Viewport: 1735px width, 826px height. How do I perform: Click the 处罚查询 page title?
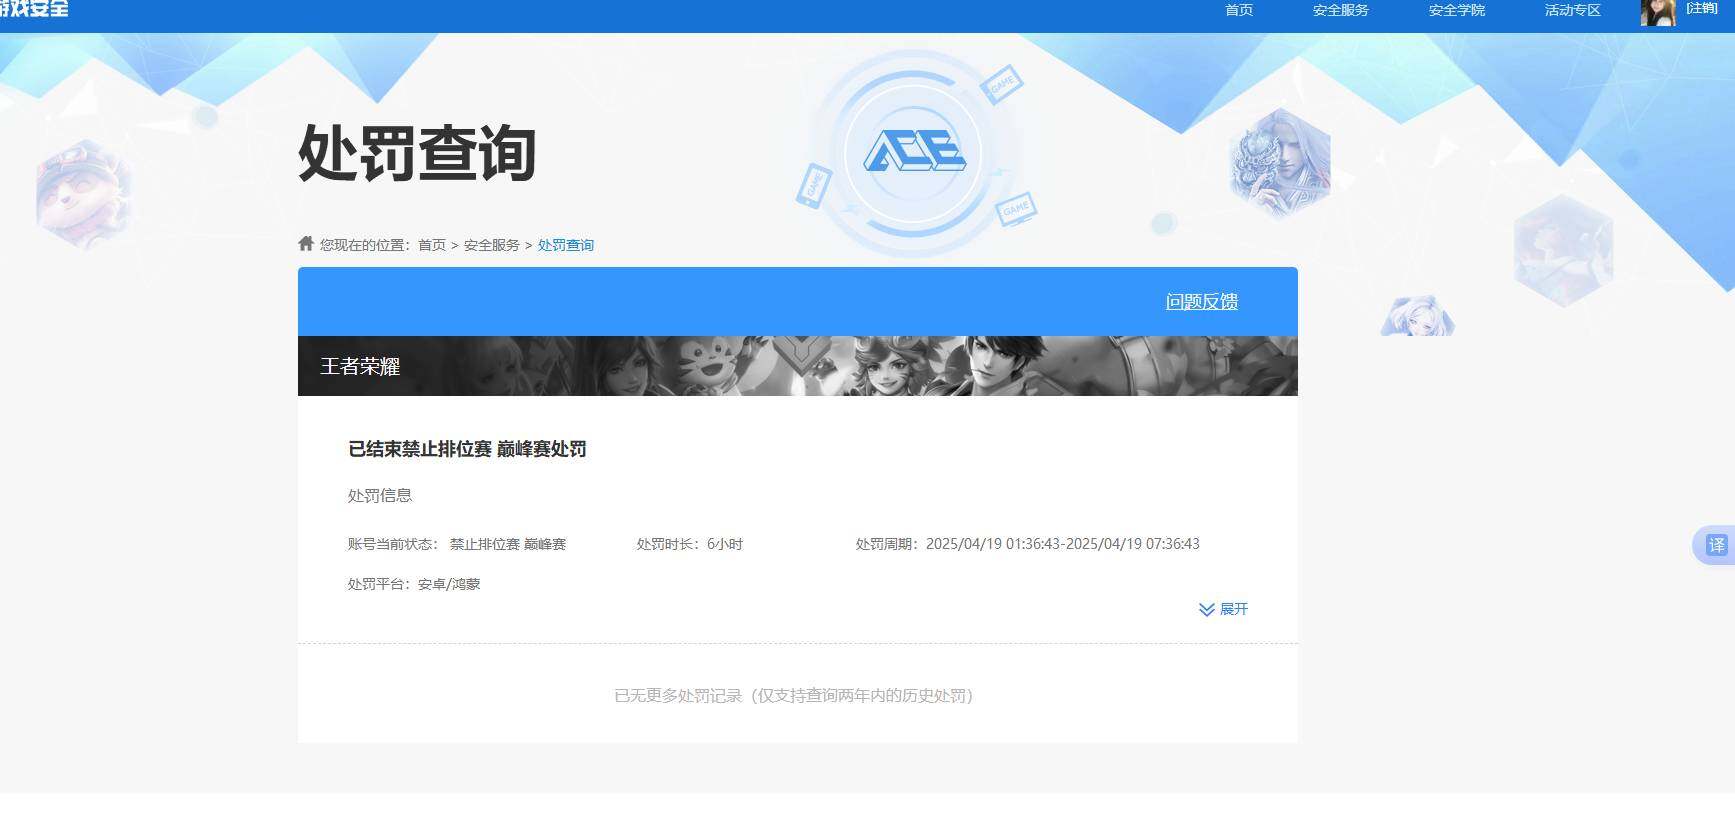pos(417,153)
